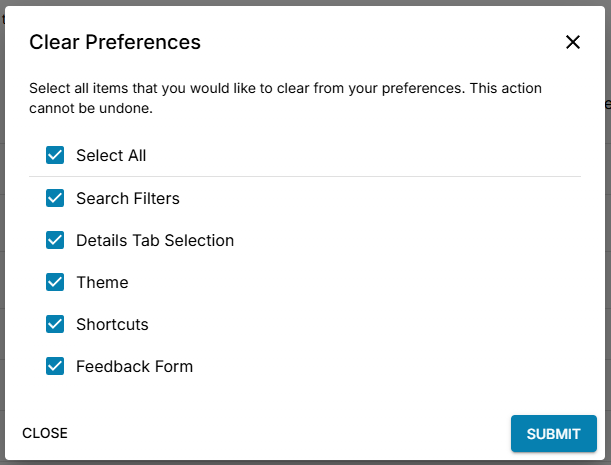This screenshot has width=611, height=465.
Task: Click the 'Clear Preferences' dialog title
Action: pos(115,42)
